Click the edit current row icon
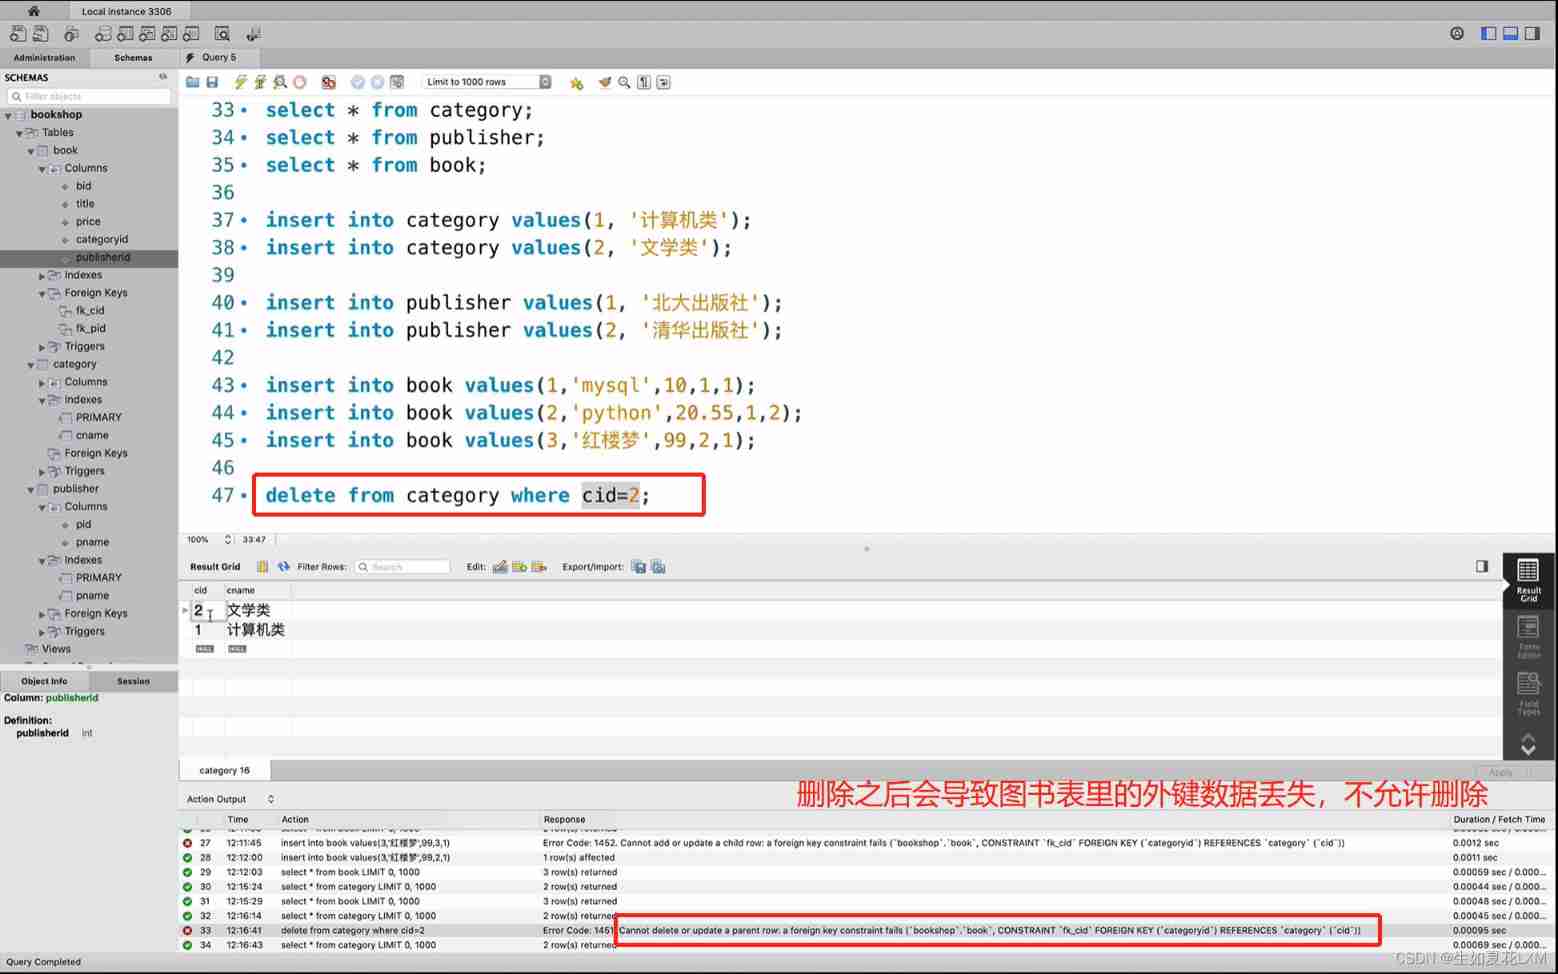Screen dimensions: 1558x974 click(x=500, y=566)
